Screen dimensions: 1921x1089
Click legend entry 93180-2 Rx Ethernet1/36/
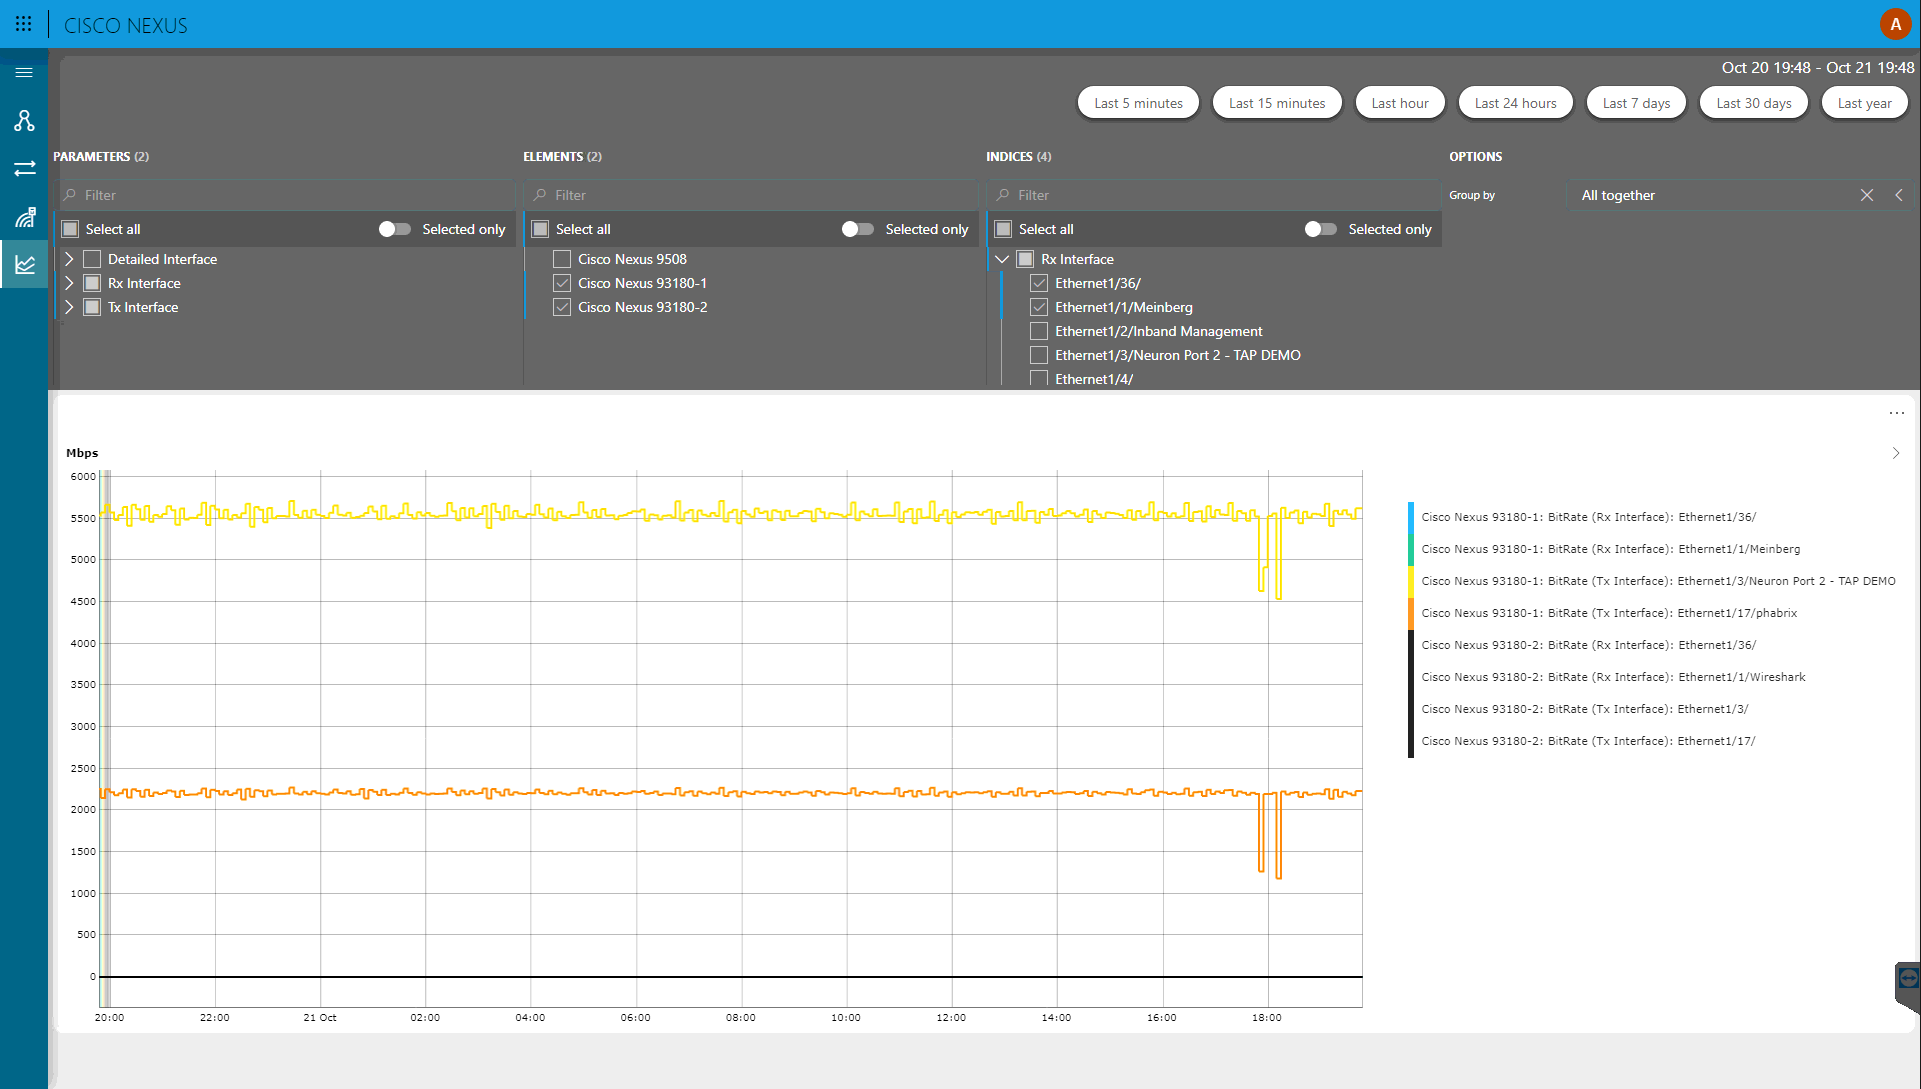click(x=1588, y=645)
